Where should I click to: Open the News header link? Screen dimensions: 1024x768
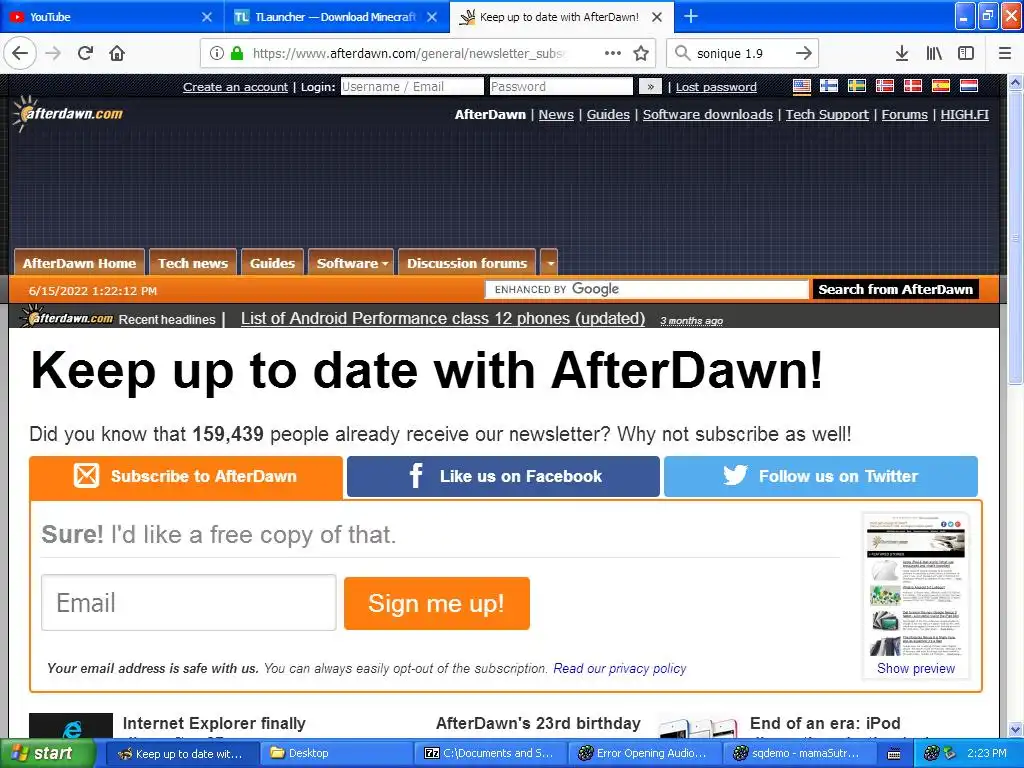556,114
